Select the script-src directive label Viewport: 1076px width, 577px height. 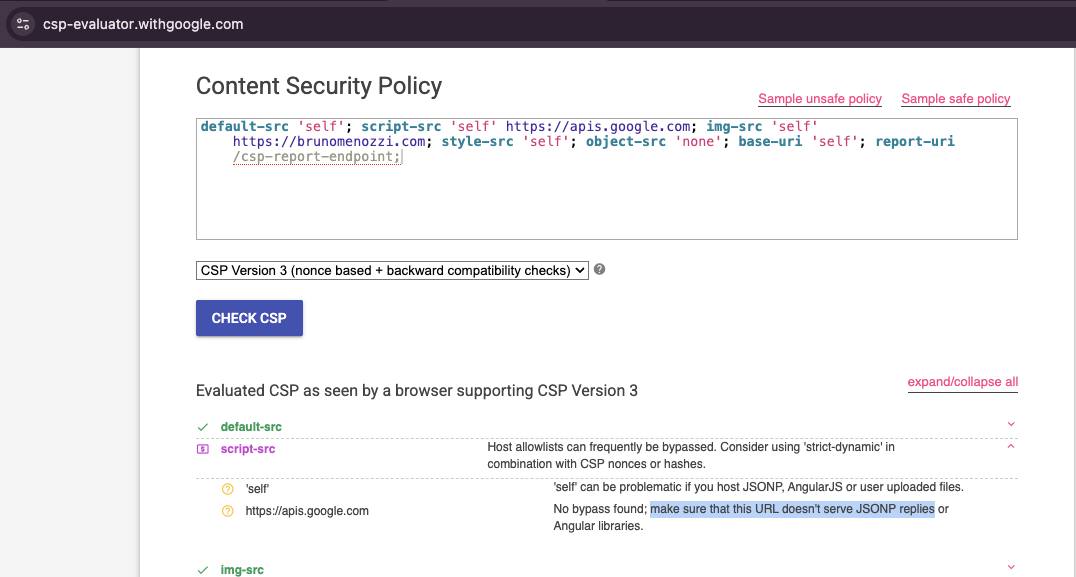pos(248,449)
